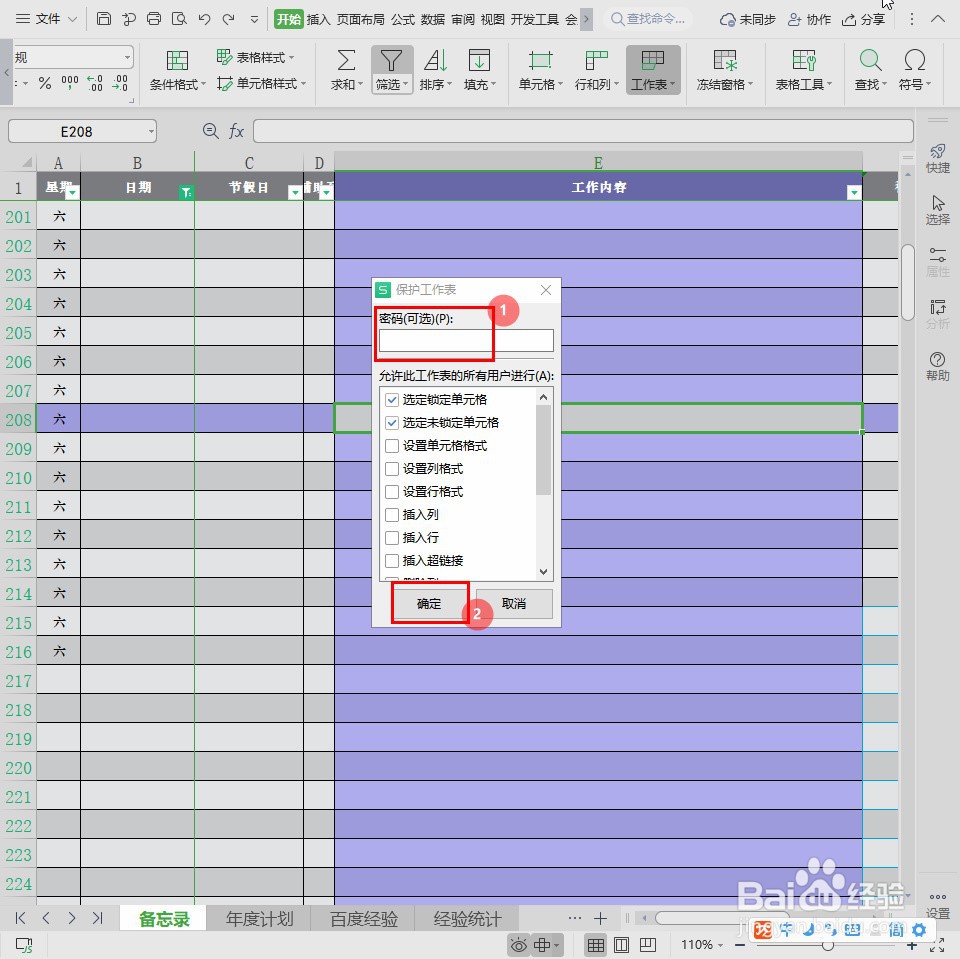
Task: Expand the Name Box dropdown arrow
Action: pyautogui.click(x=151, y=131)
